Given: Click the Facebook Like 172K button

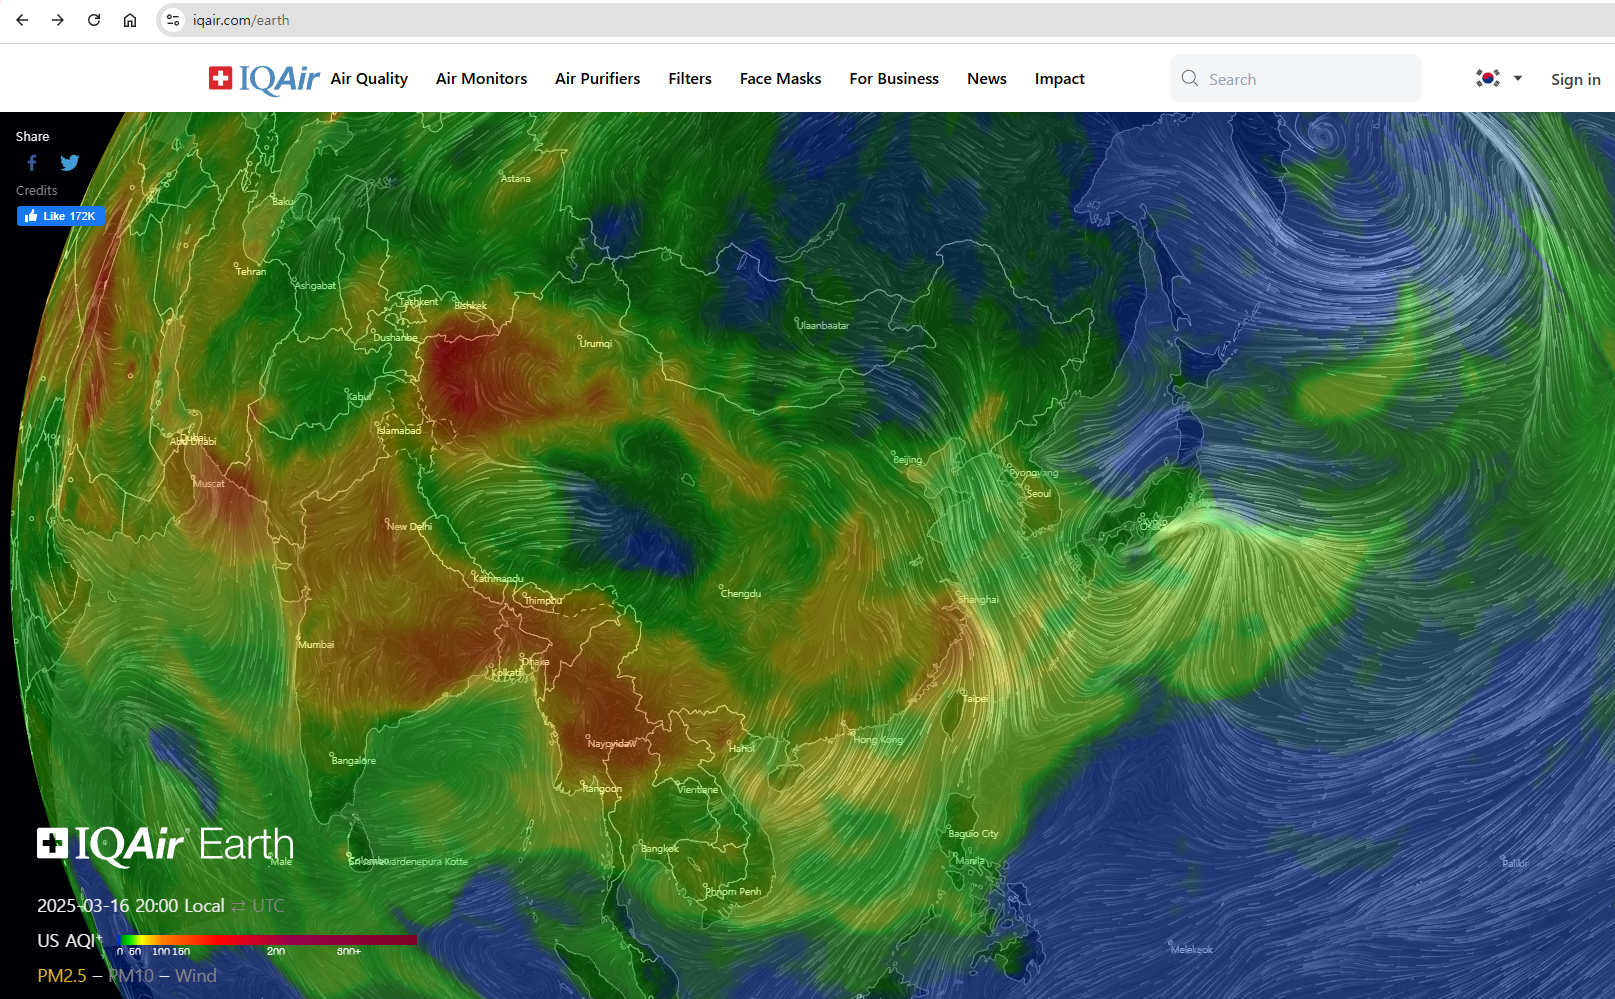Looking at the screenshot, I should (x=61, y=216).
